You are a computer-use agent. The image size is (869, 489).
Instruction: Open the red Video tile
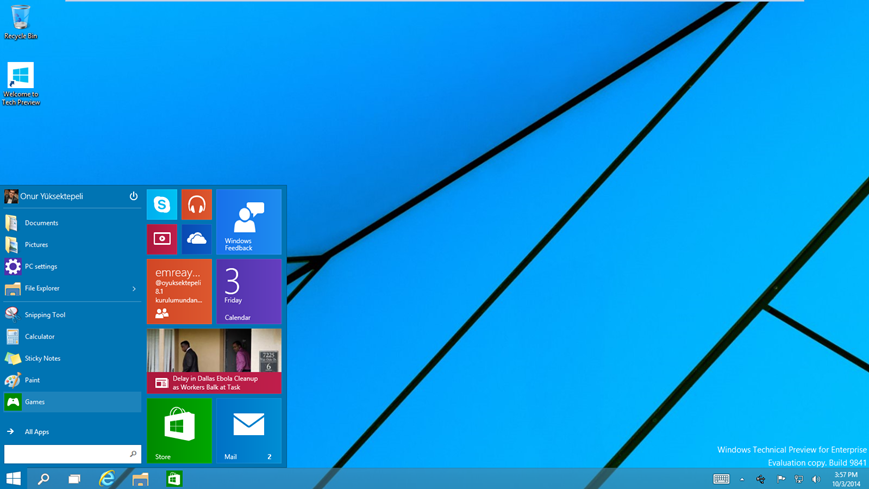tap(162, 239)
